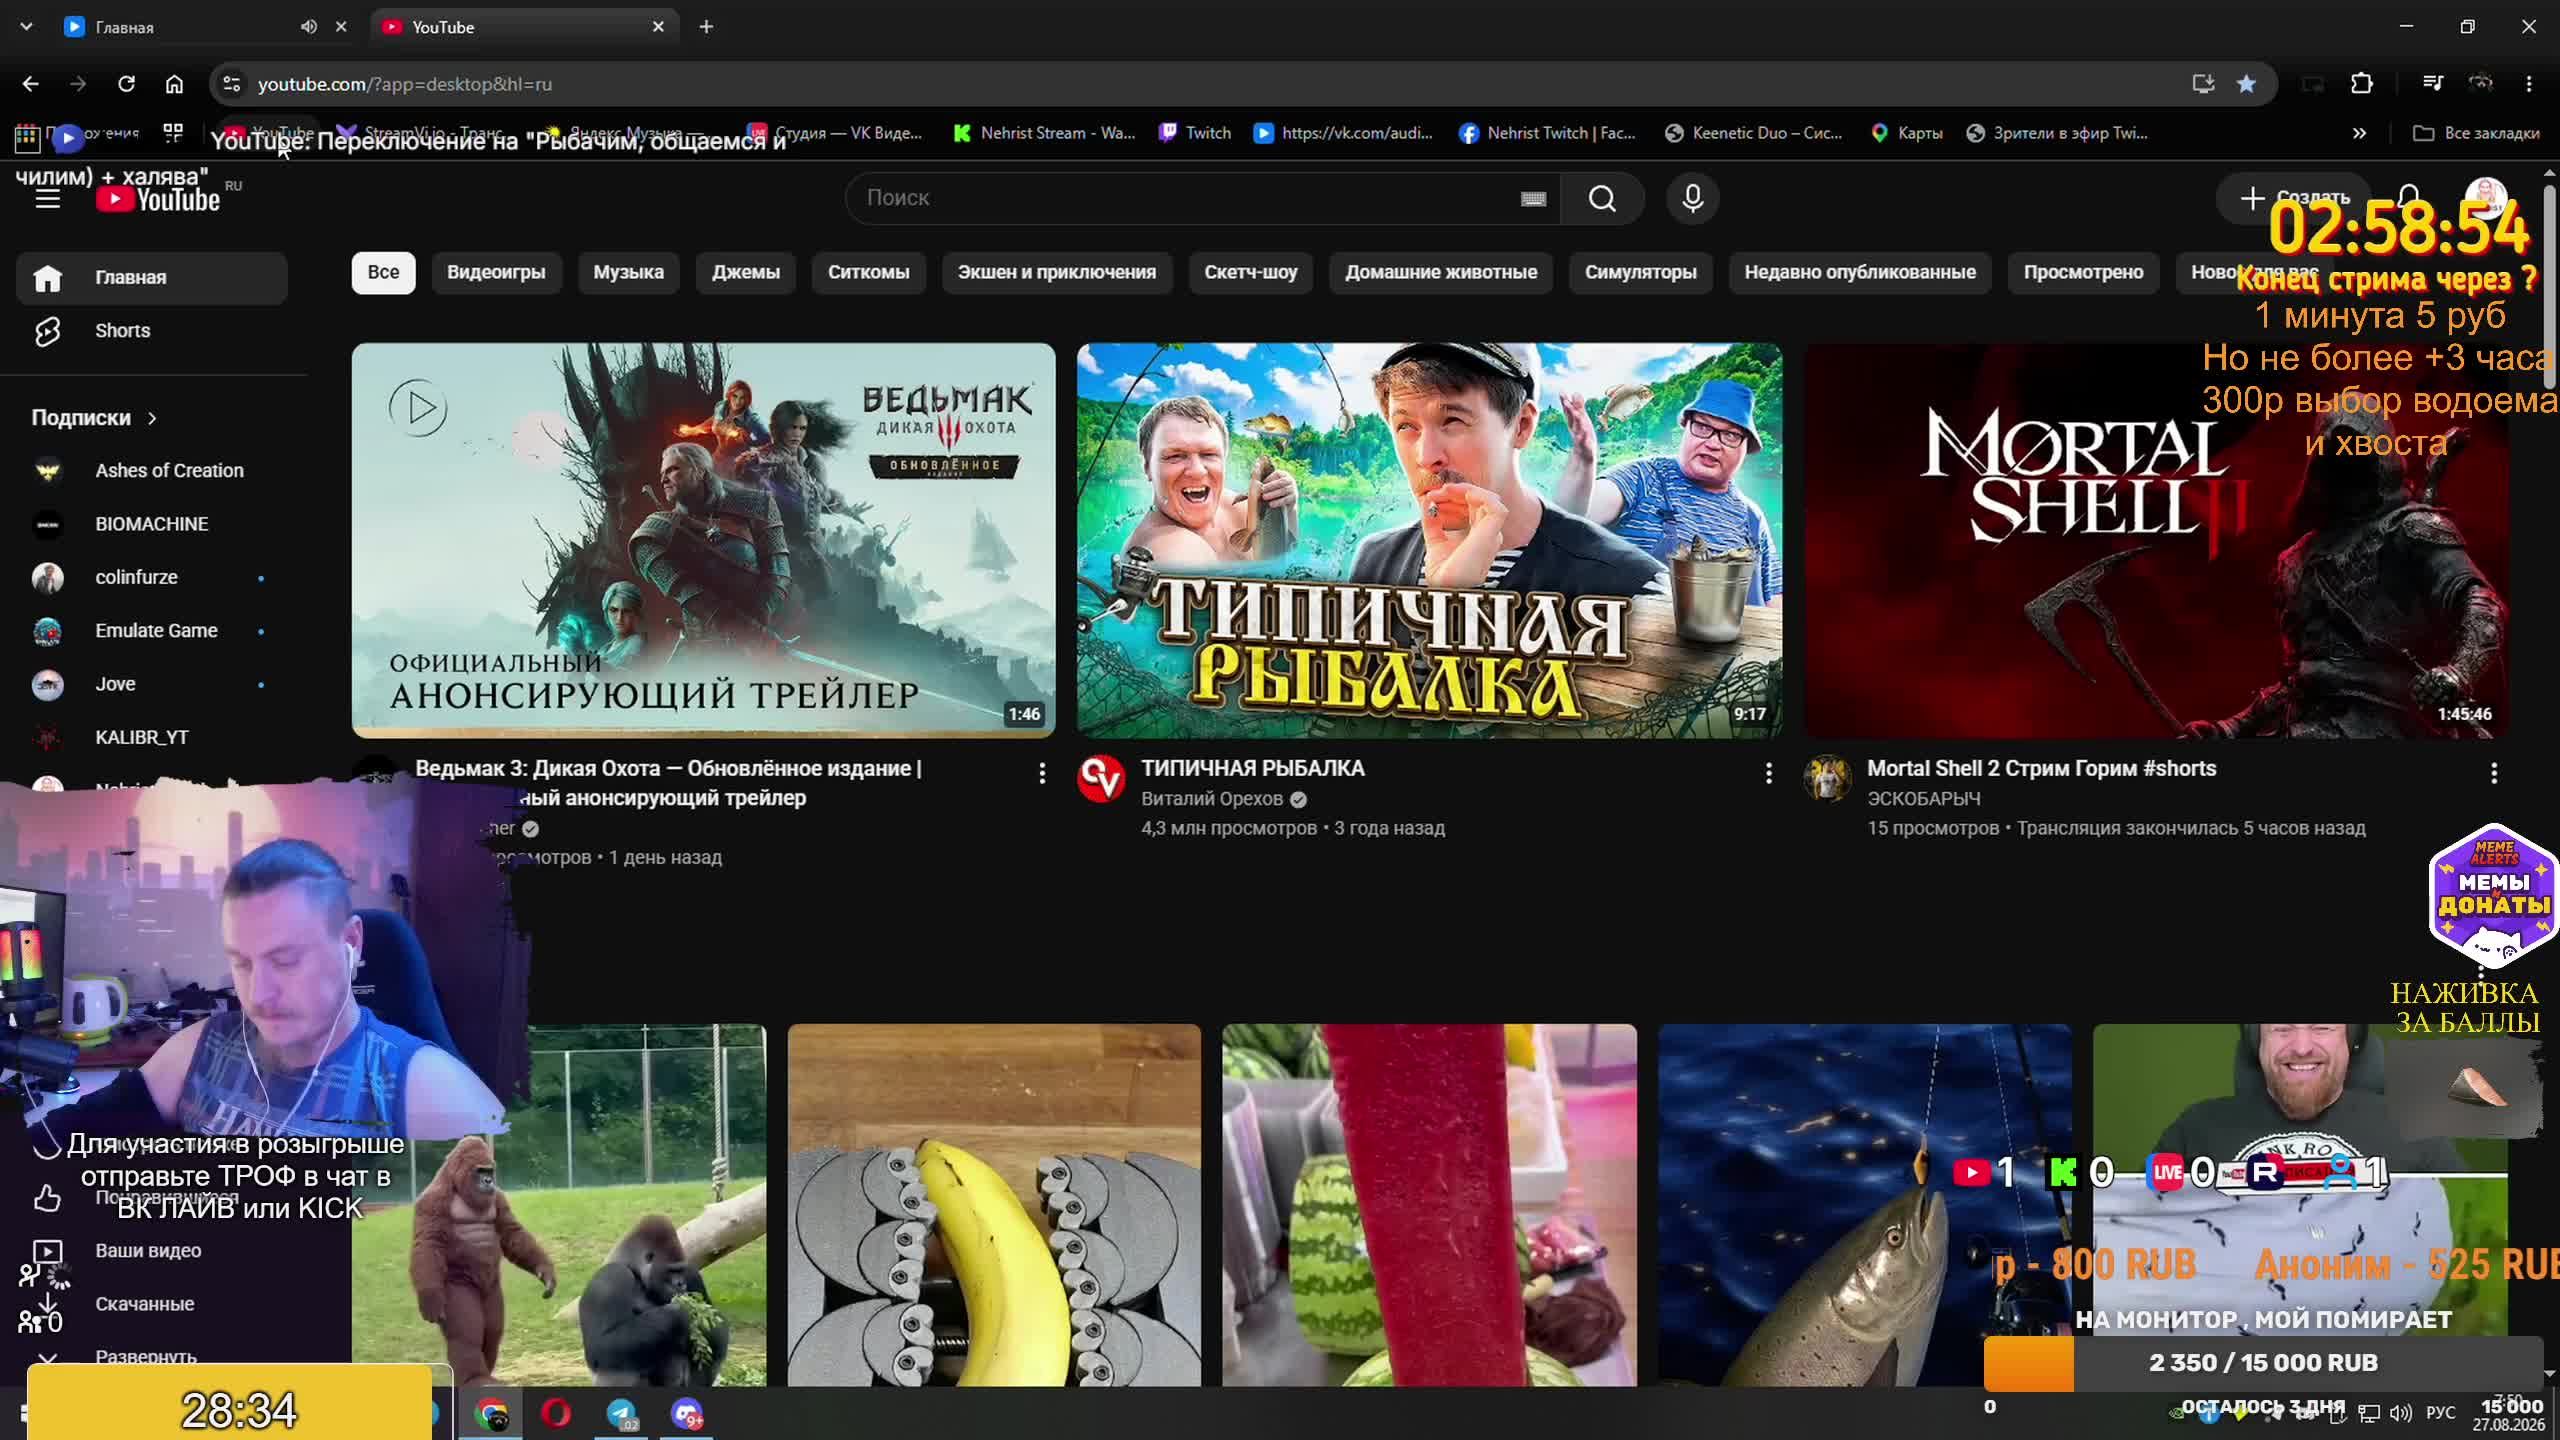Open the ЭСКОБАРЫЧ channel avatar
The image size is (2560, 1440).
1827,778
